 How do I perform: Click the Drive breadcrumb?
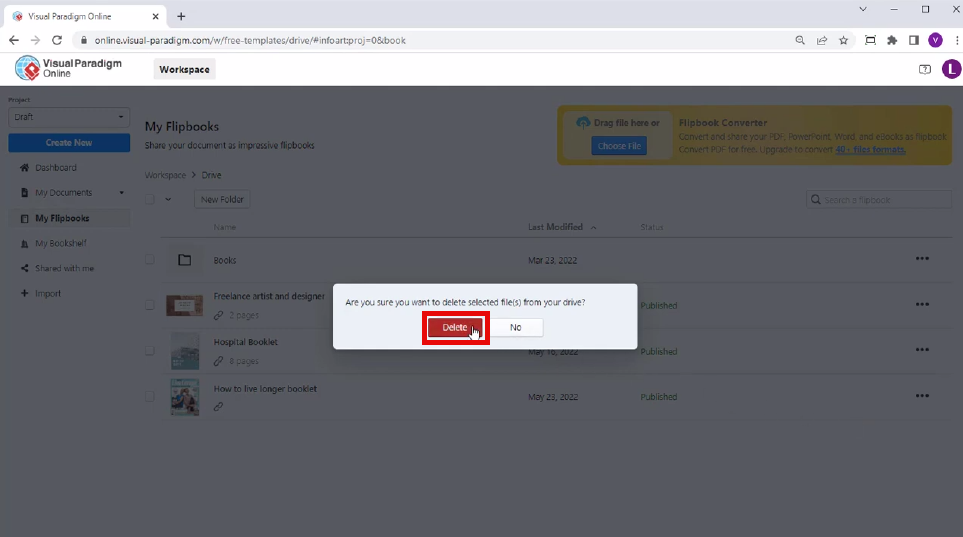coord(211,175)
